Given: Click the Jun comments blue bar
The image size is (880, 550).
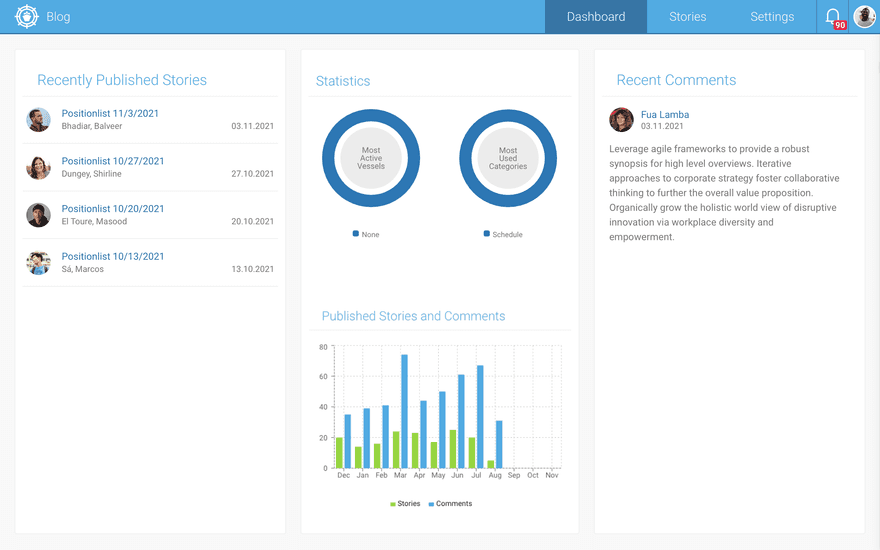Looking at the screenshot, I should coord(461,421).
